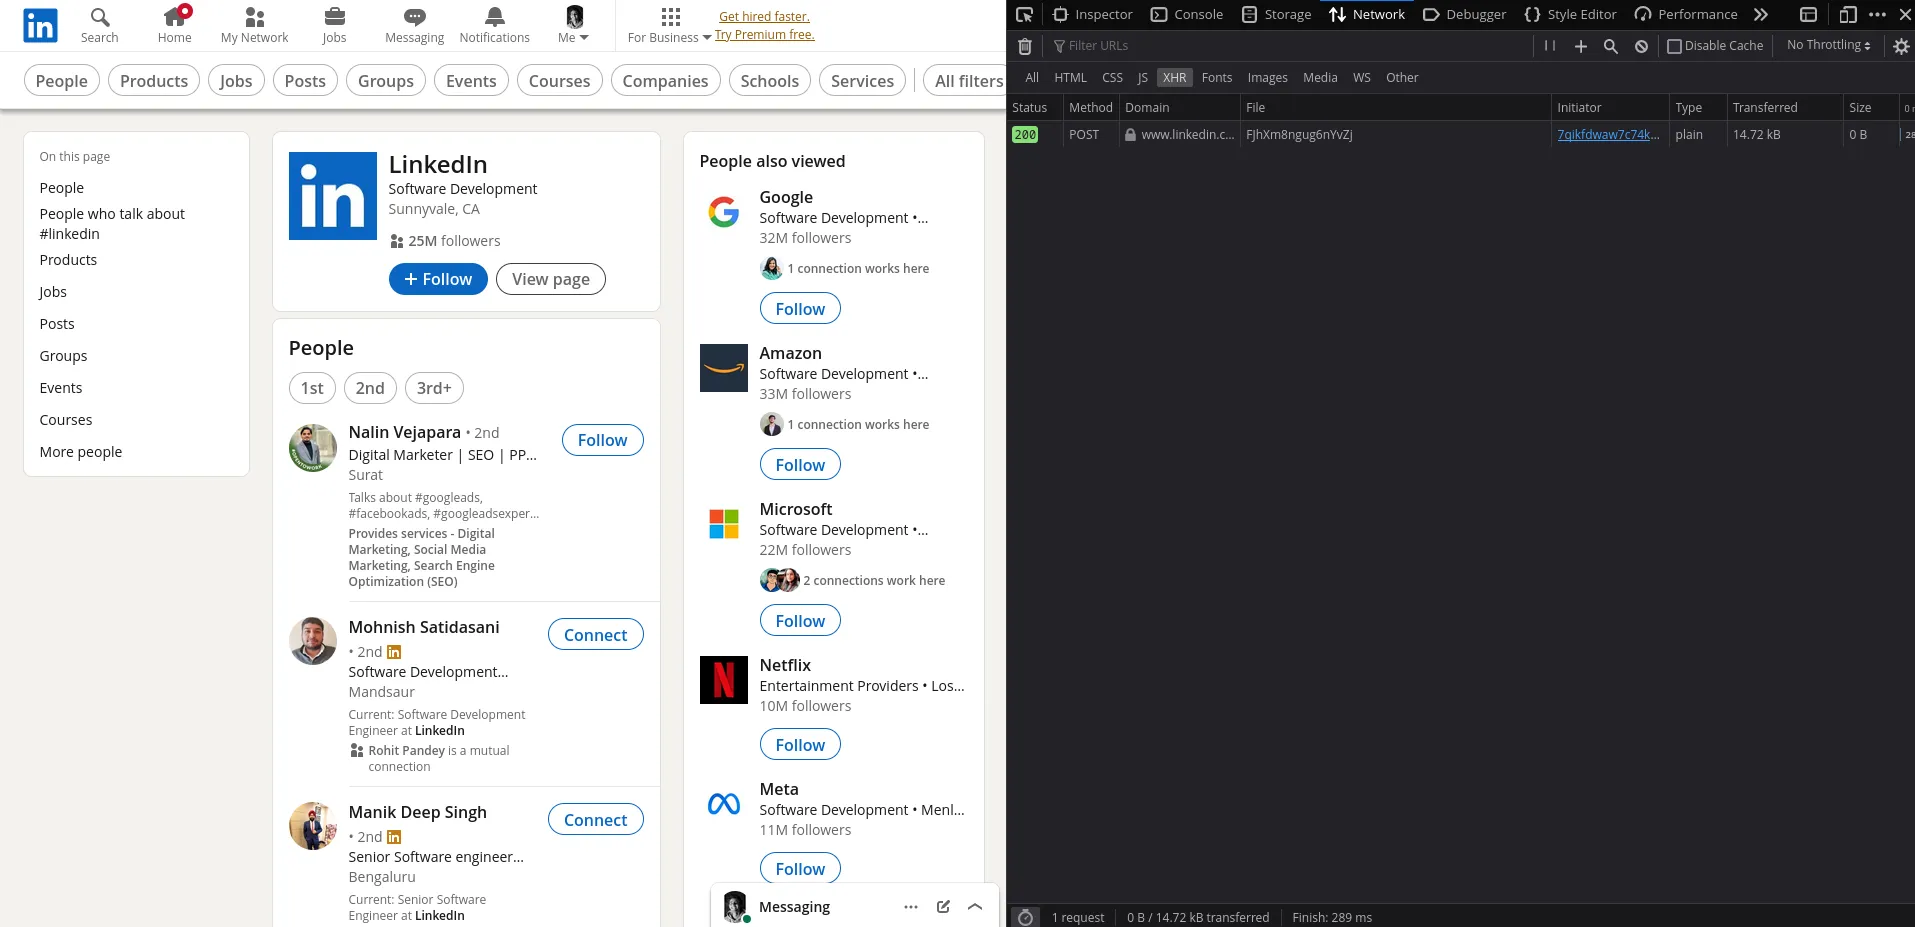Click the Meta logo in People also viewed
This screenshot has height=927, width=1915.
tap(724, 804)
